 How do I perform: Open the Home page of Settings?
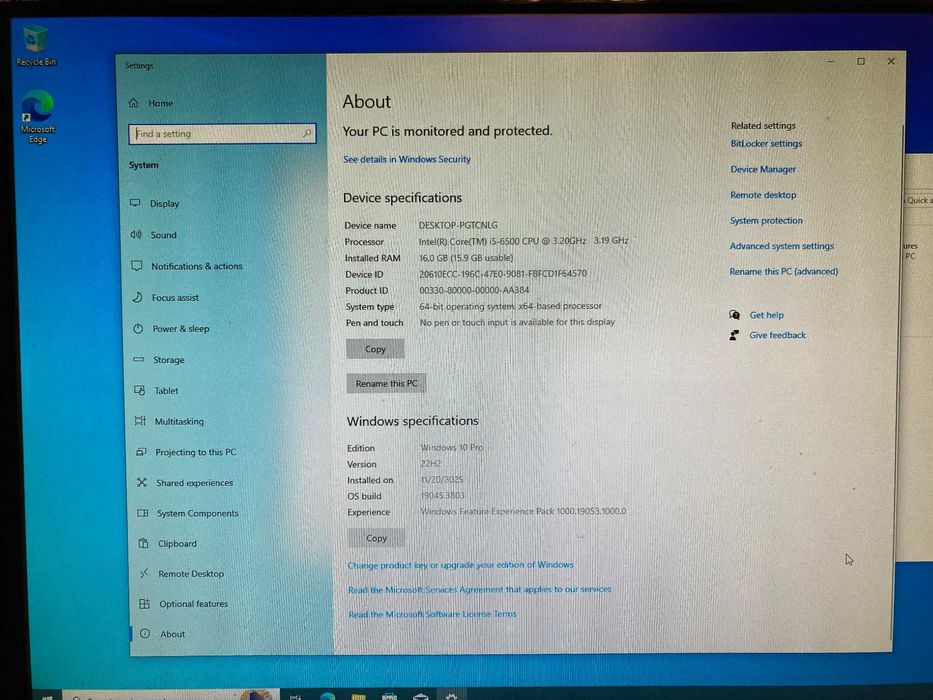[152, 103]
